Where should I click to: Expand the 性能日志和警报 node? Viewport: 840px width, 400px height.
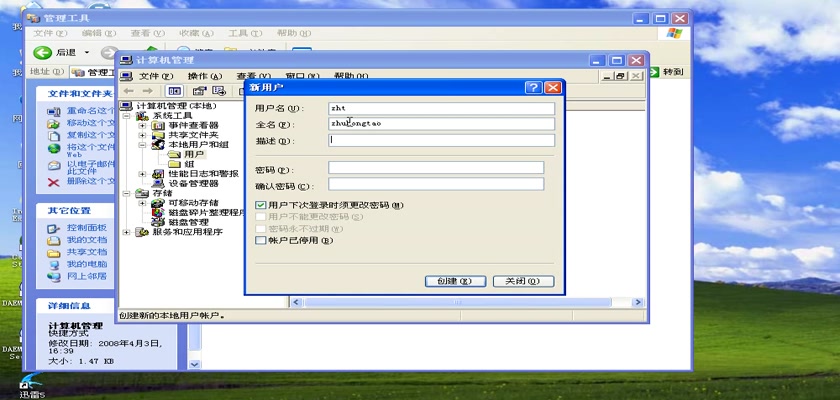tap(142, 174)
